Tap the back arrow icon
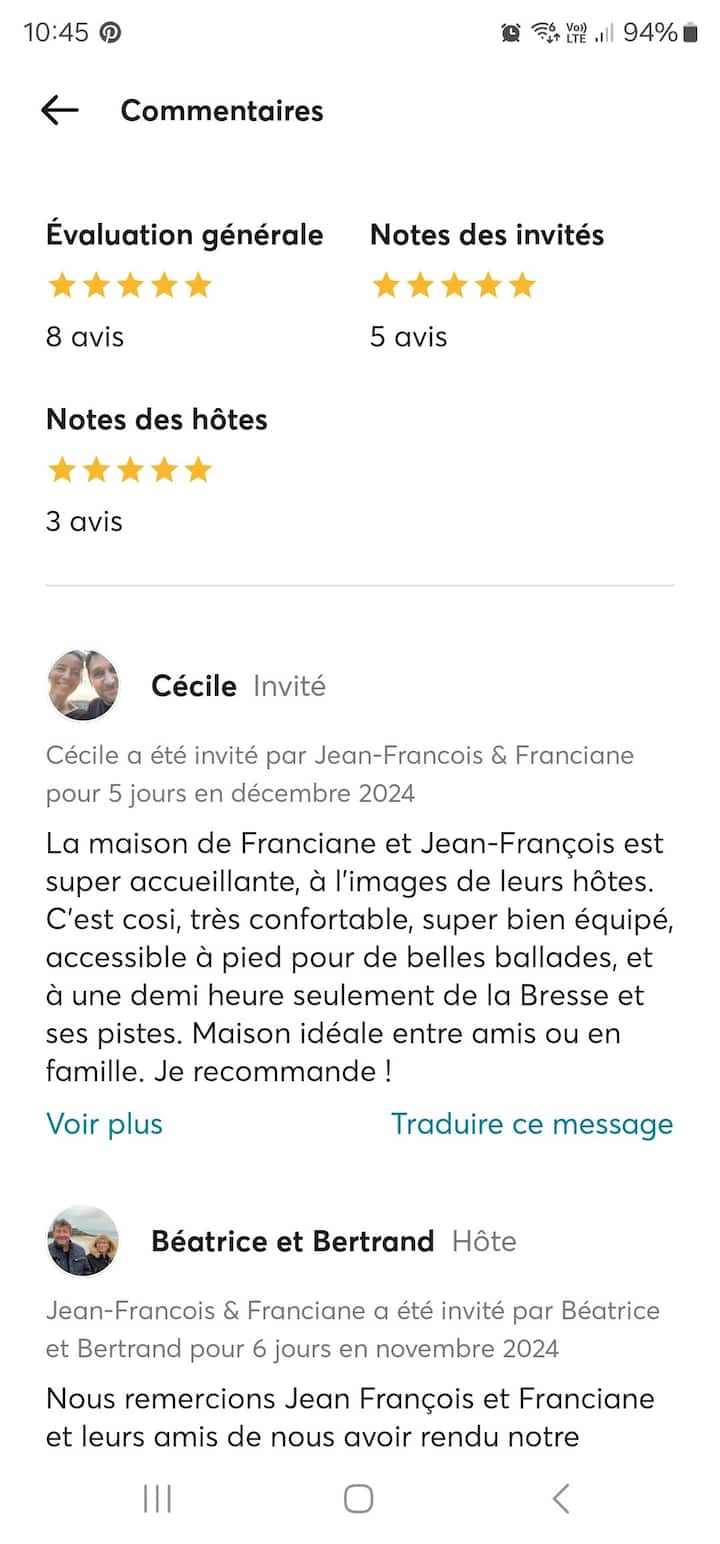The width and height of the screenshot is (720, 1544). pos(60,110)
